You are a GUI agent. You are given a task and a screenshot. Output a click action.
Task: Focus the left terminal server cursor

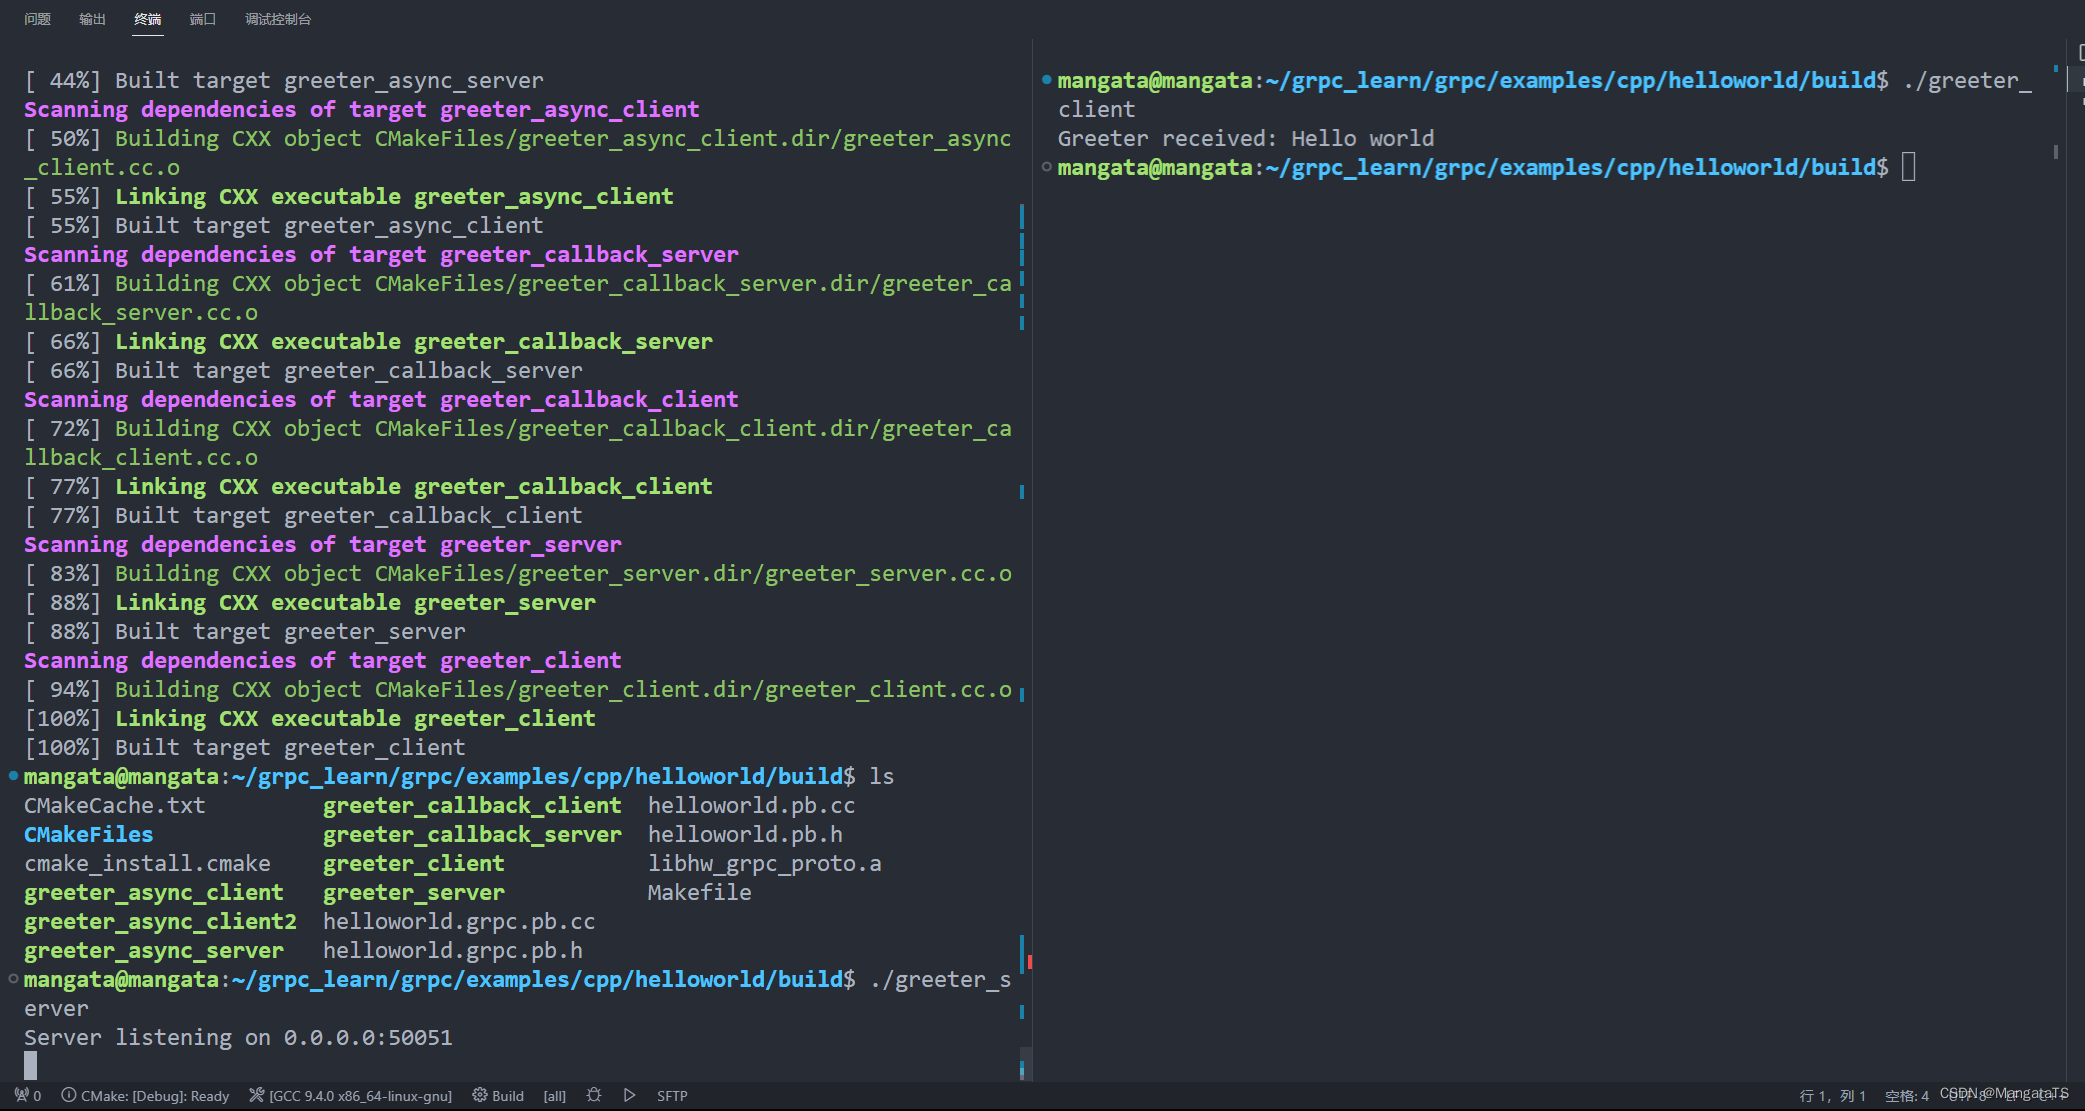coord(31,1065)
